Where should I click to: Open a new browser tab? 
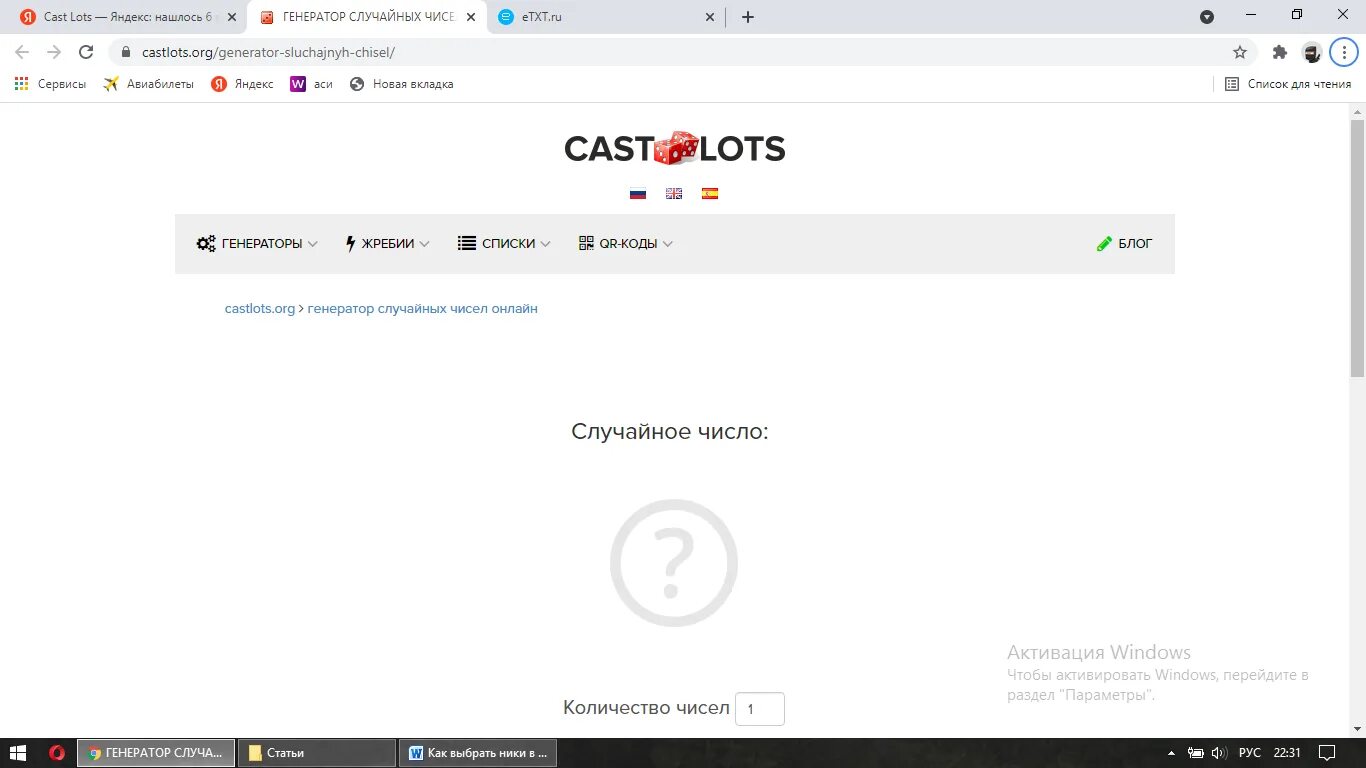coord(748,17)
